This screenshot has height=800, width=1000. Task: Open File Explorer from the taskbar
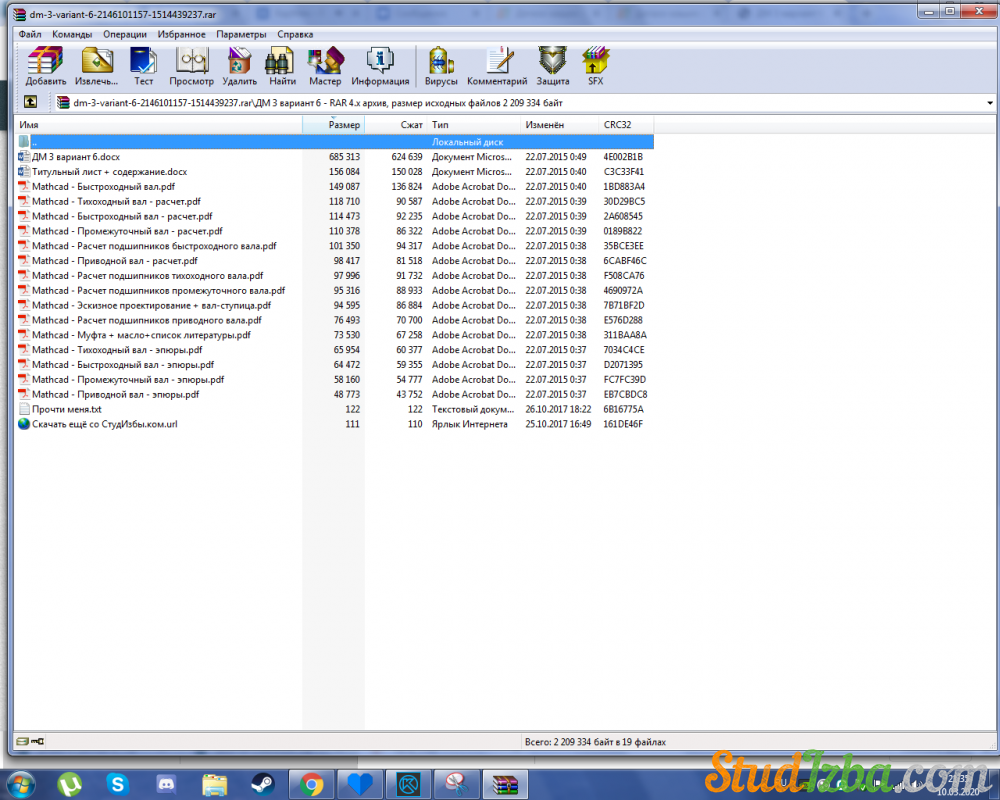[x=214, y=784]
